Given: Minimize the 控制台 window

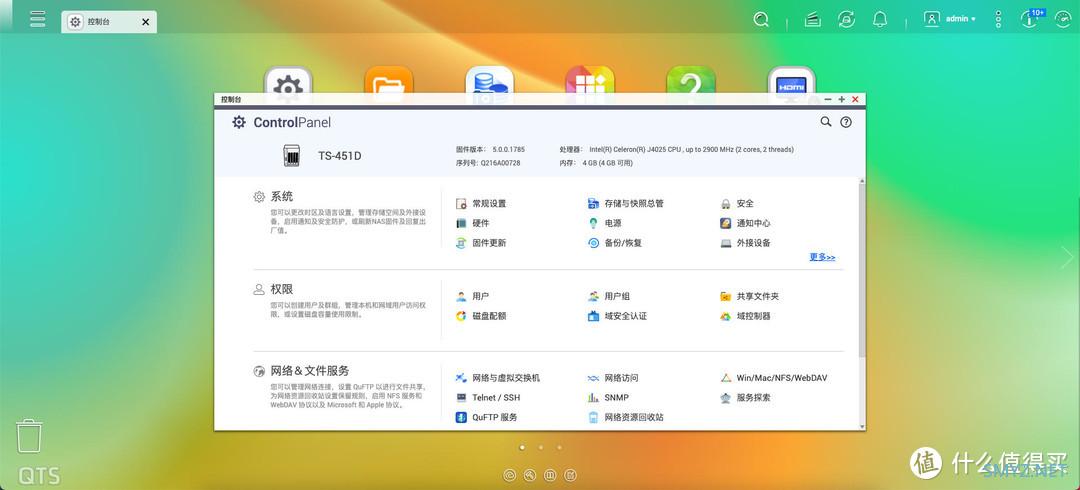Looking at the screenshot, I should [x=828, y=99].
